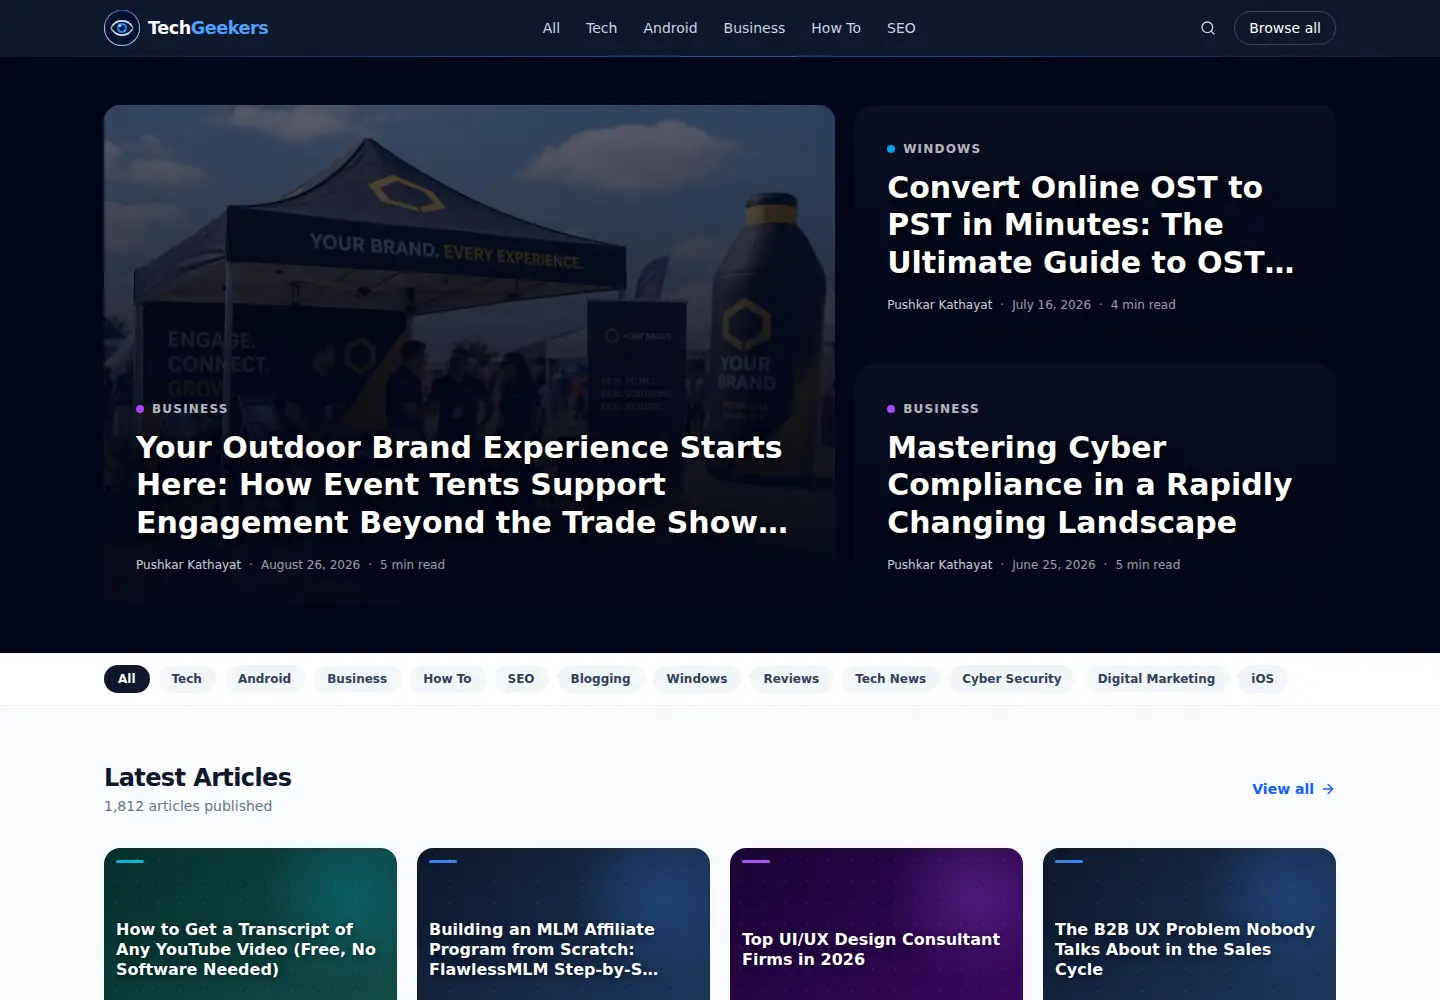Click the Latest Articles heading
Screen dimensions: 1440x1000
[198, 777]
